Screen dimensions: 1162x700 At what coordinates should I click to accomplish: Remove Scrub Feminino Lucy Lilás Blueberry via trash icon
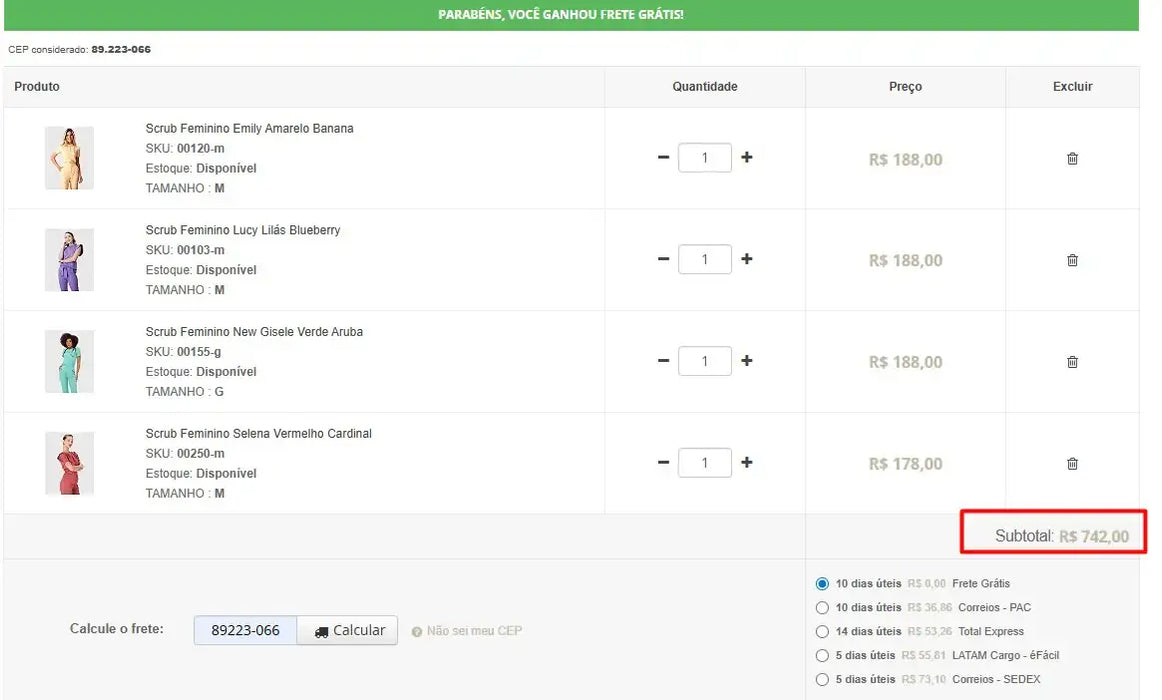[1072, 260]
